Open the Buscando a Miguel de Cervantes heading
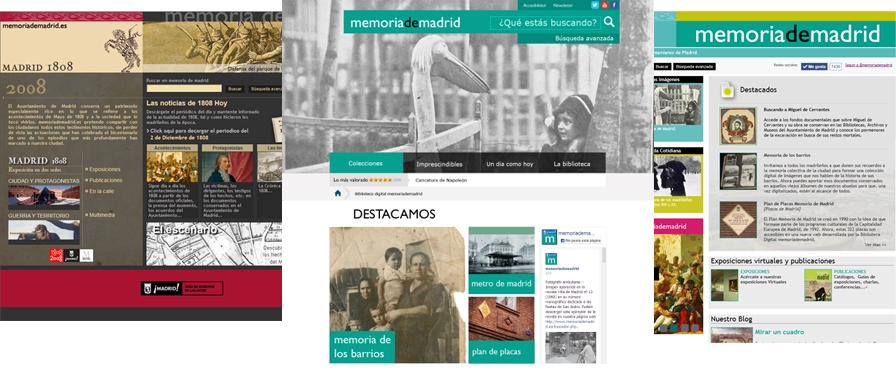This screenshot has width=896, height=371. [797, 109]
